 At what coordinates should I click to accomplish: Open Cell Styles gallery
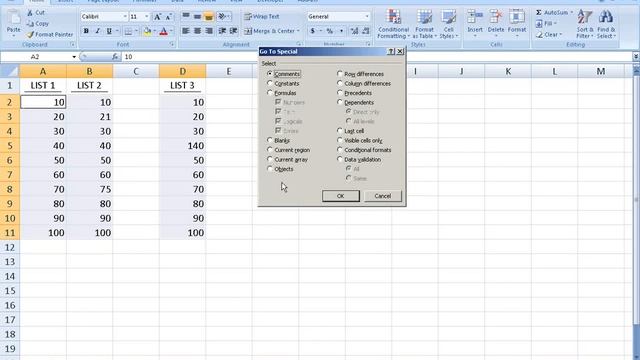click(449, 24)
